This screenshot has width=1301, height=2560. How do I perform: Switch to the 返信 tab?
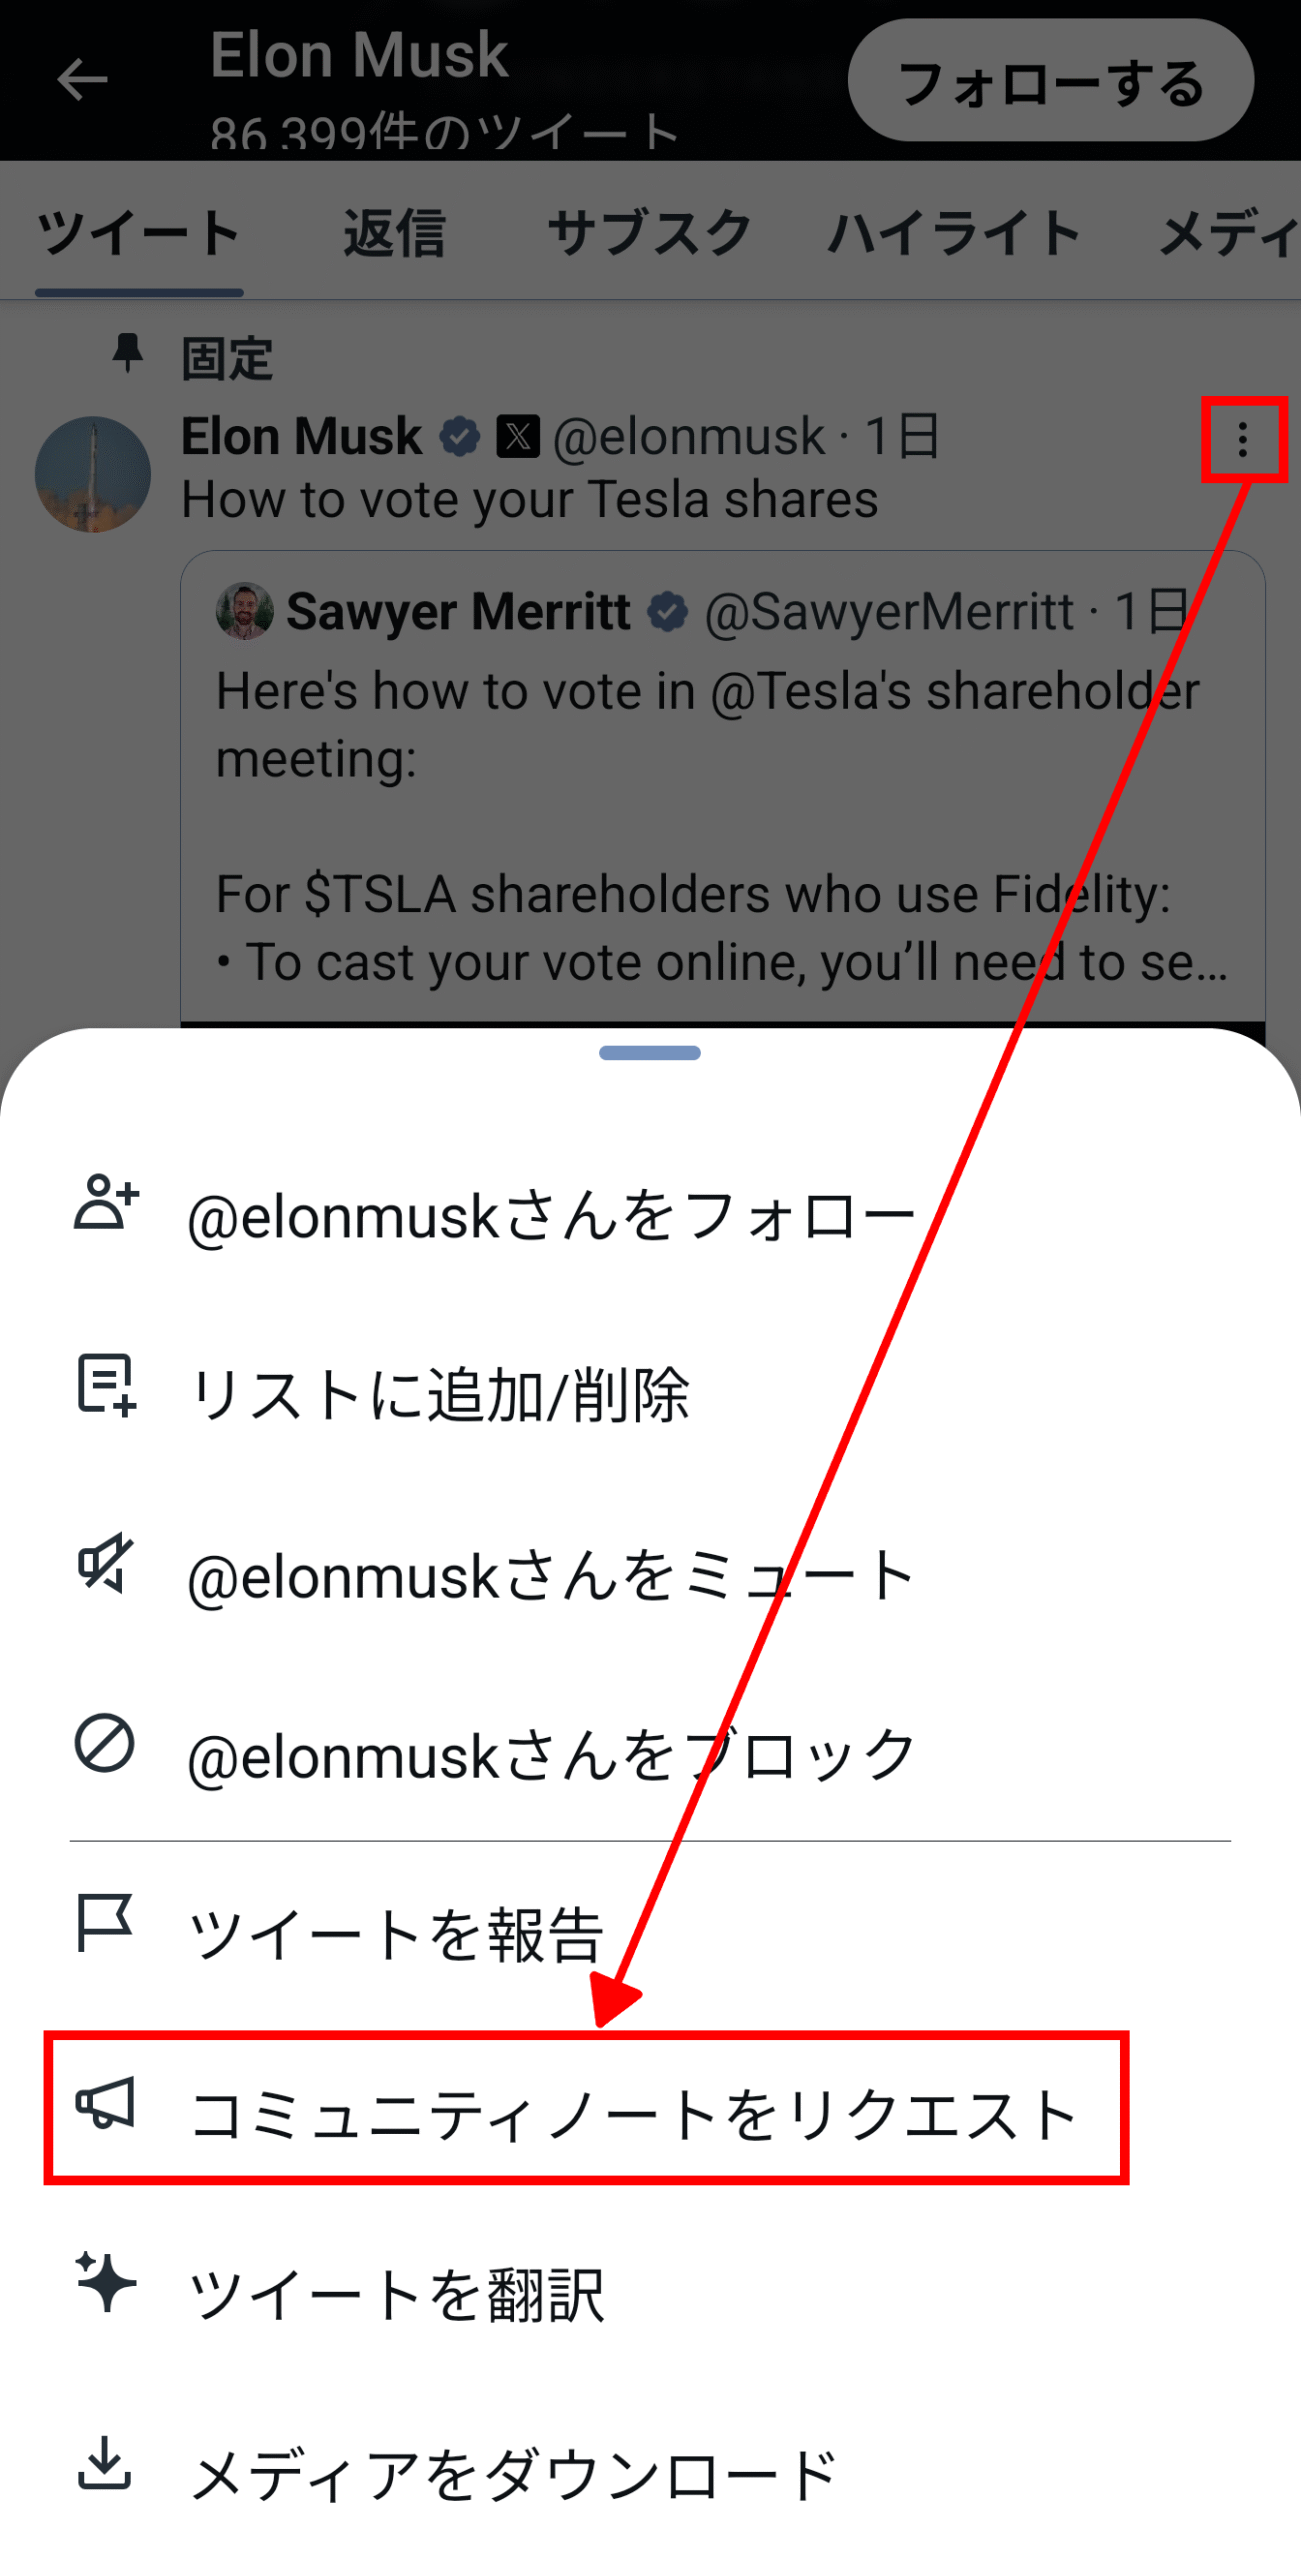click(x=394, y=233)
